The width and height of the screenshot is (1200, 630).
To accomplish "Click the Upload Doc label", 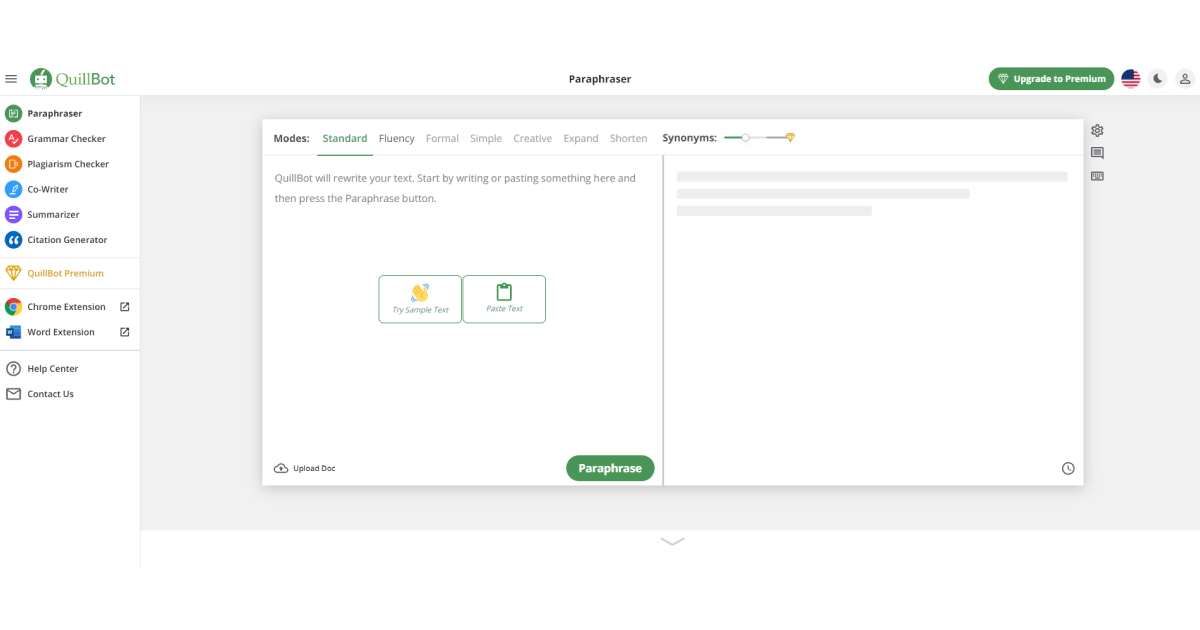I will coord(314,468).
